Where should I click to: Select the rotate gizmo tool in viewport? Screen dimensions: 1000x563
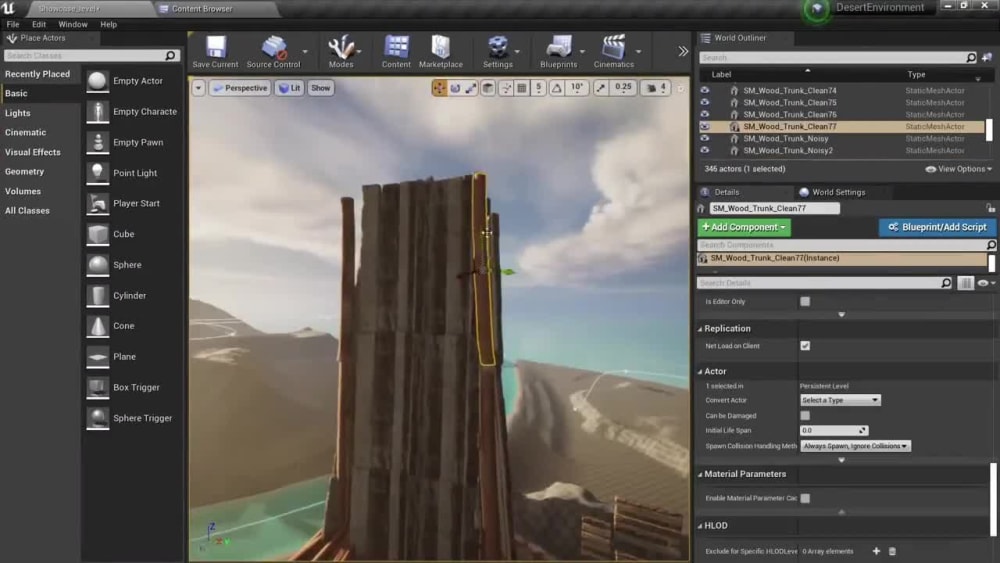click(x=455, y=88)
